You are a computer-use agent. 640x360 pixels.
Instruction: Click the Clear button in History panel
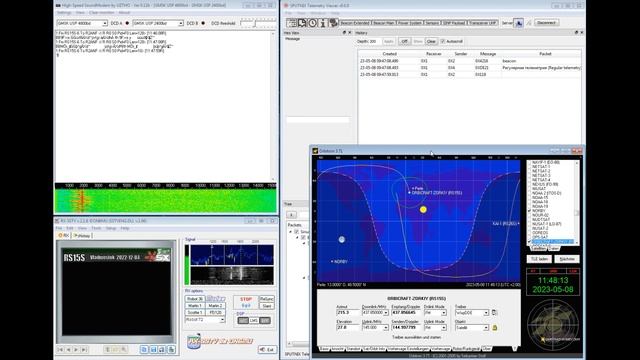tap(431, 41)
